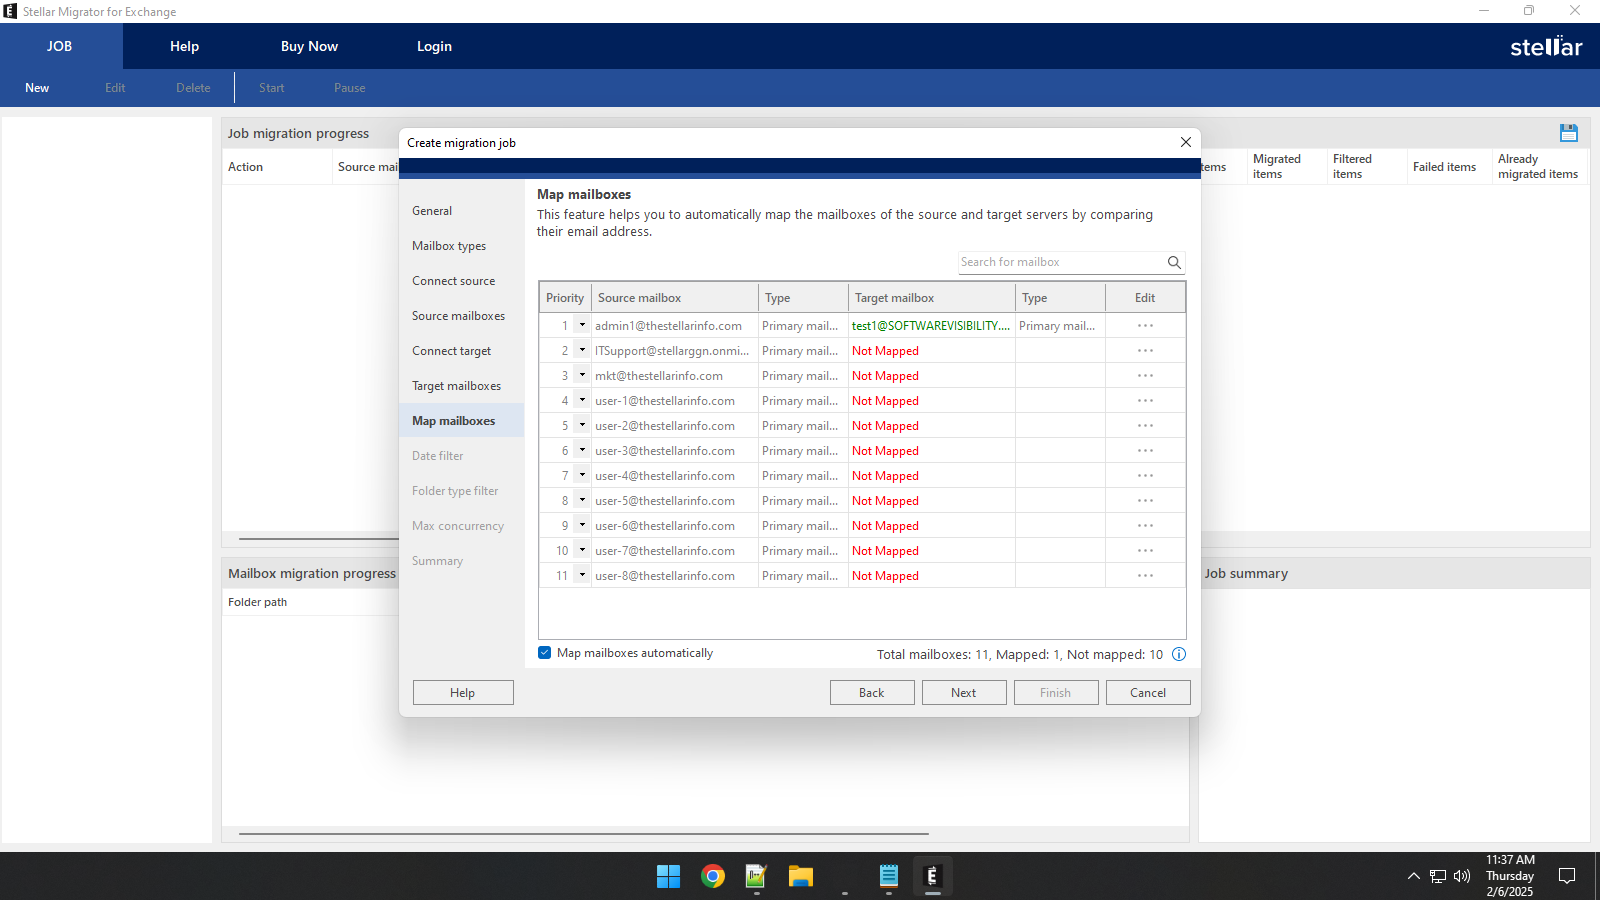The height and width of the screenshot is (900, 1600).
Task: Uncheck Map mailboxes automatically
Action: [x=545, y=653]
